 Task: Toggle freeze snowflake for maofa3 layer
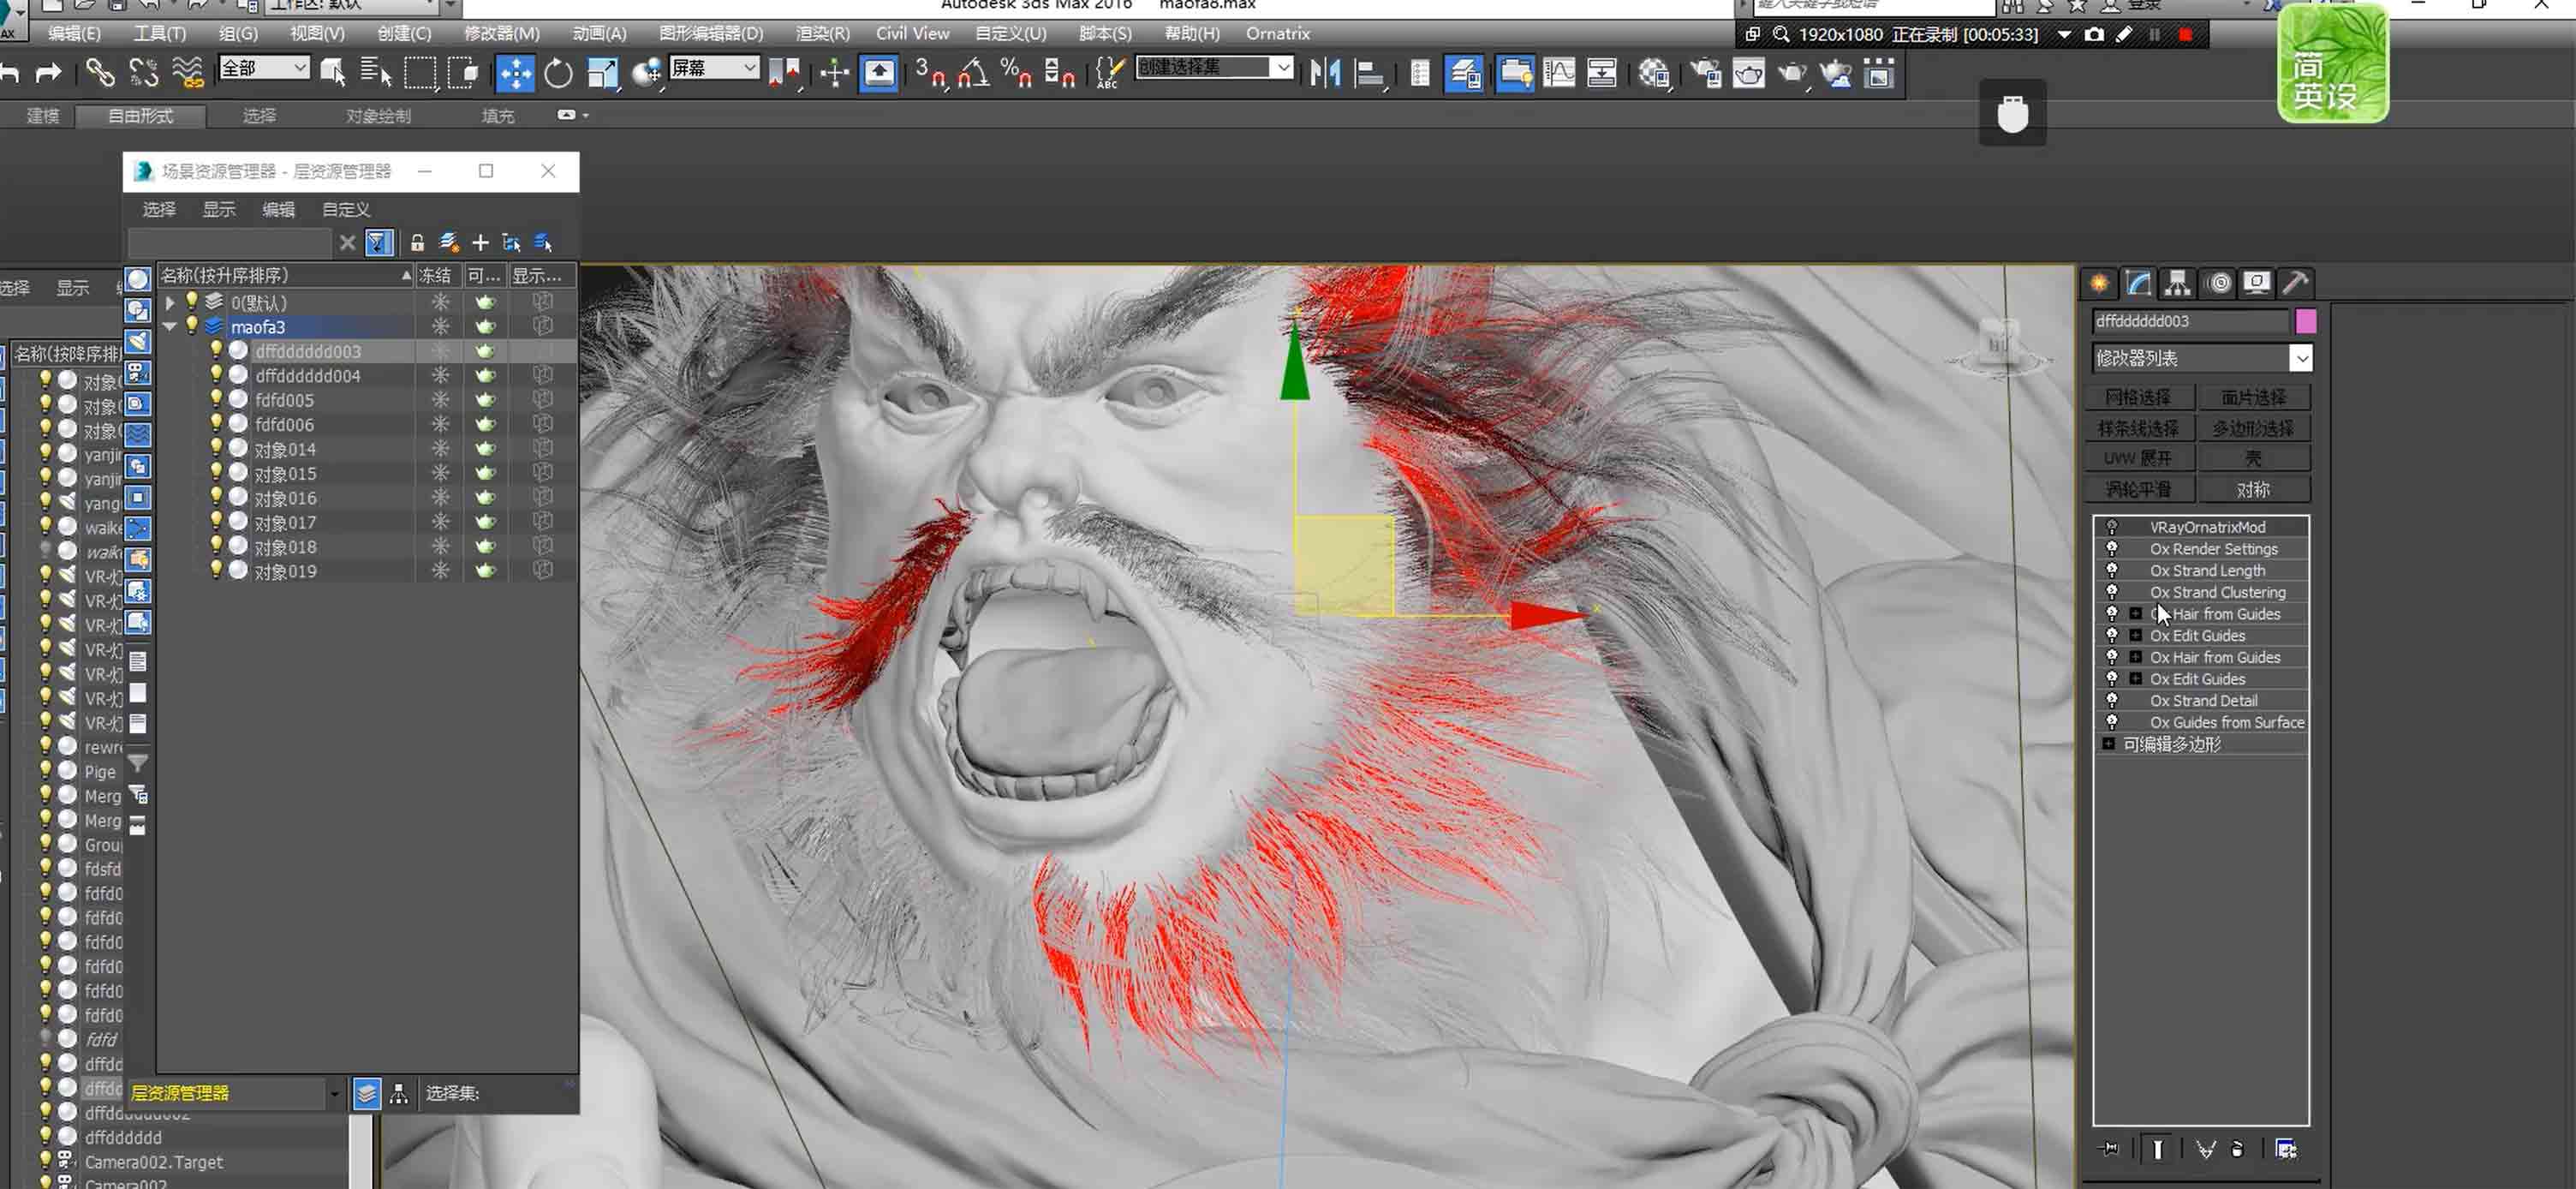click(440, 326)
